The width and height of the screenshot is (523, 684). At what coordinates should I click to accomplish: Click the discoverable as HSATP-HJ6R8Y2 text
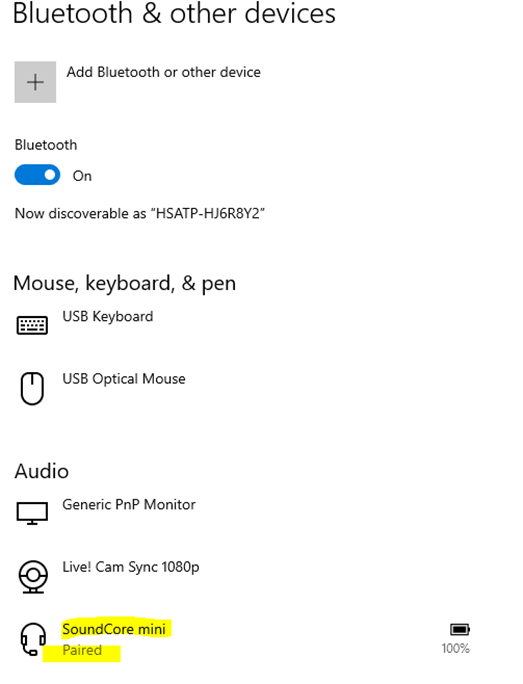pyautogui.click(x=140, y=214)
